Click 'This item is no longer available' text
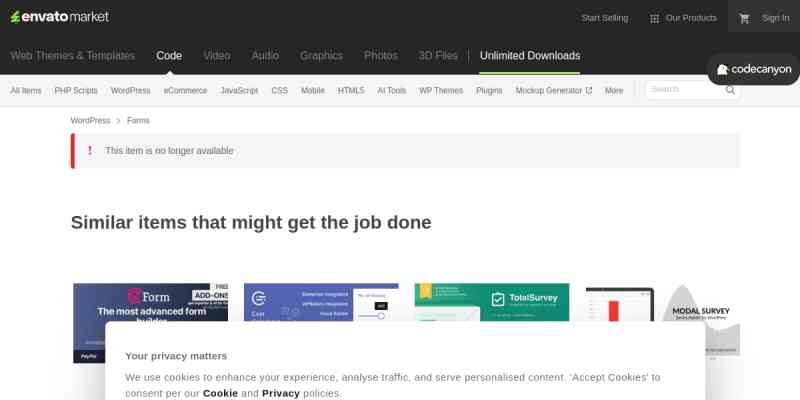 pyautogui.click(x=169, y=151)
